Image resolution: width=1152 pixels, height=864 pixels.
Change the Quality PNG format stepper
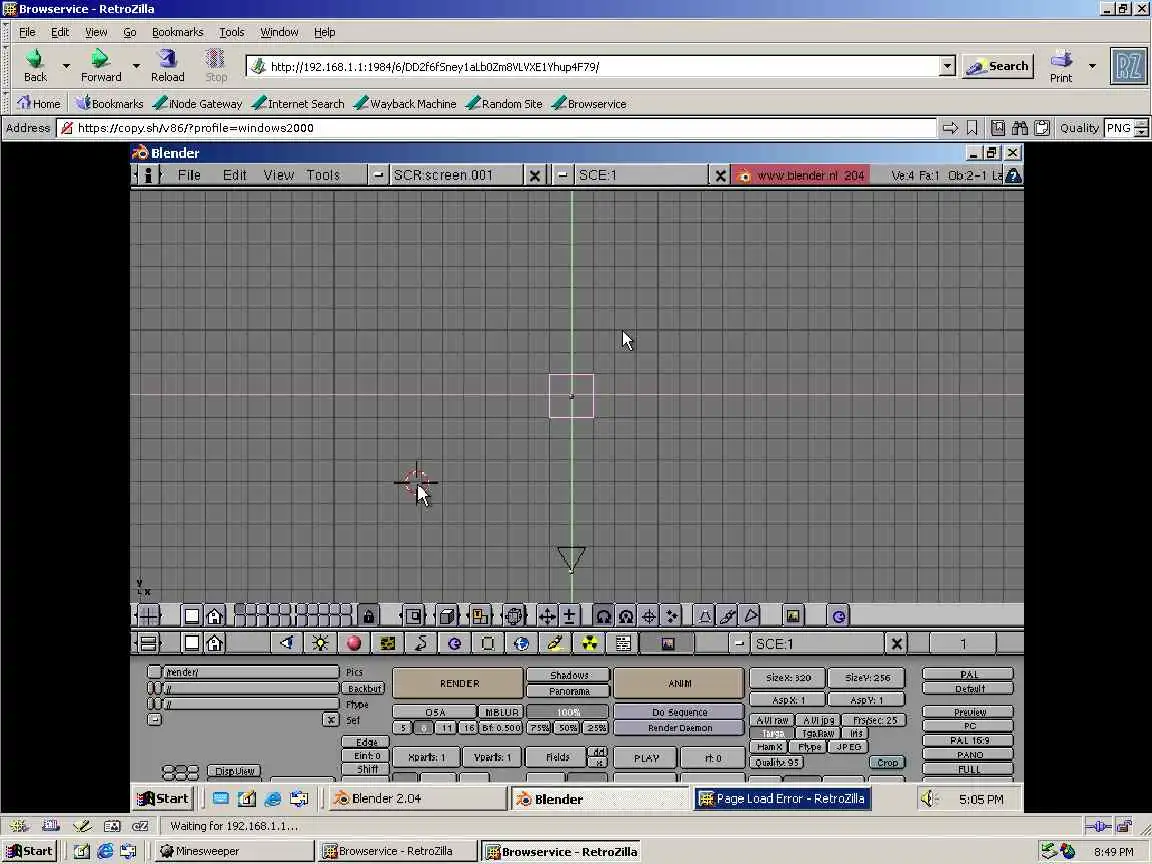pos(1141,128)
